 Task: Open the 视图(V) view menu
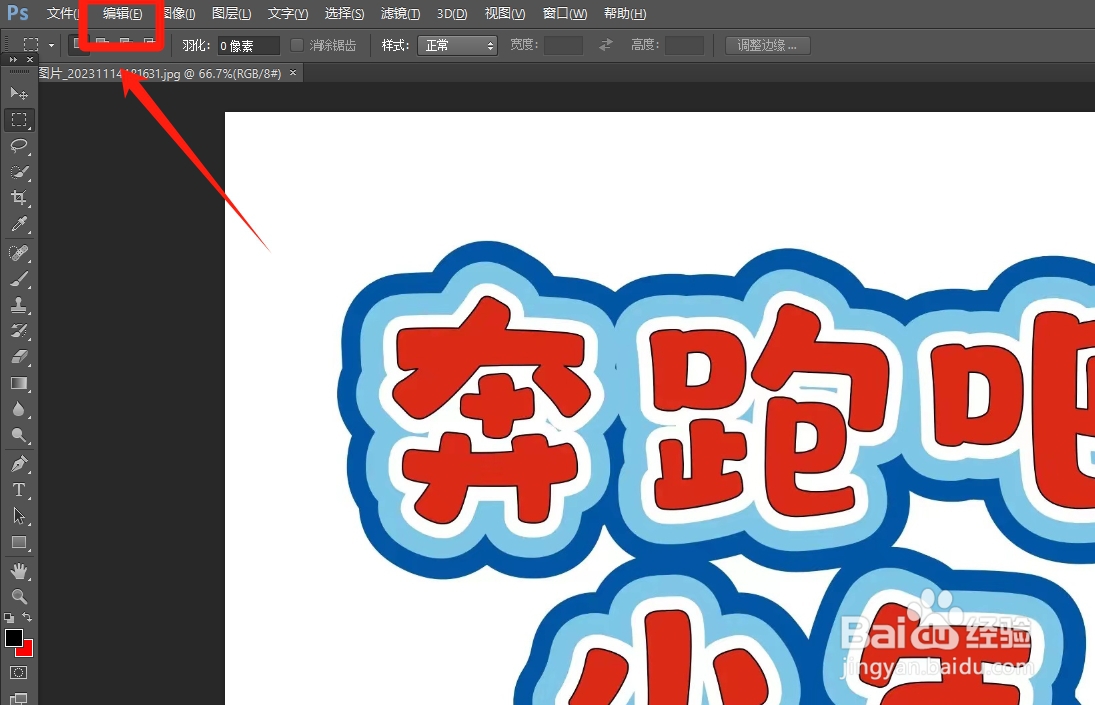click(x=505, y=13)
